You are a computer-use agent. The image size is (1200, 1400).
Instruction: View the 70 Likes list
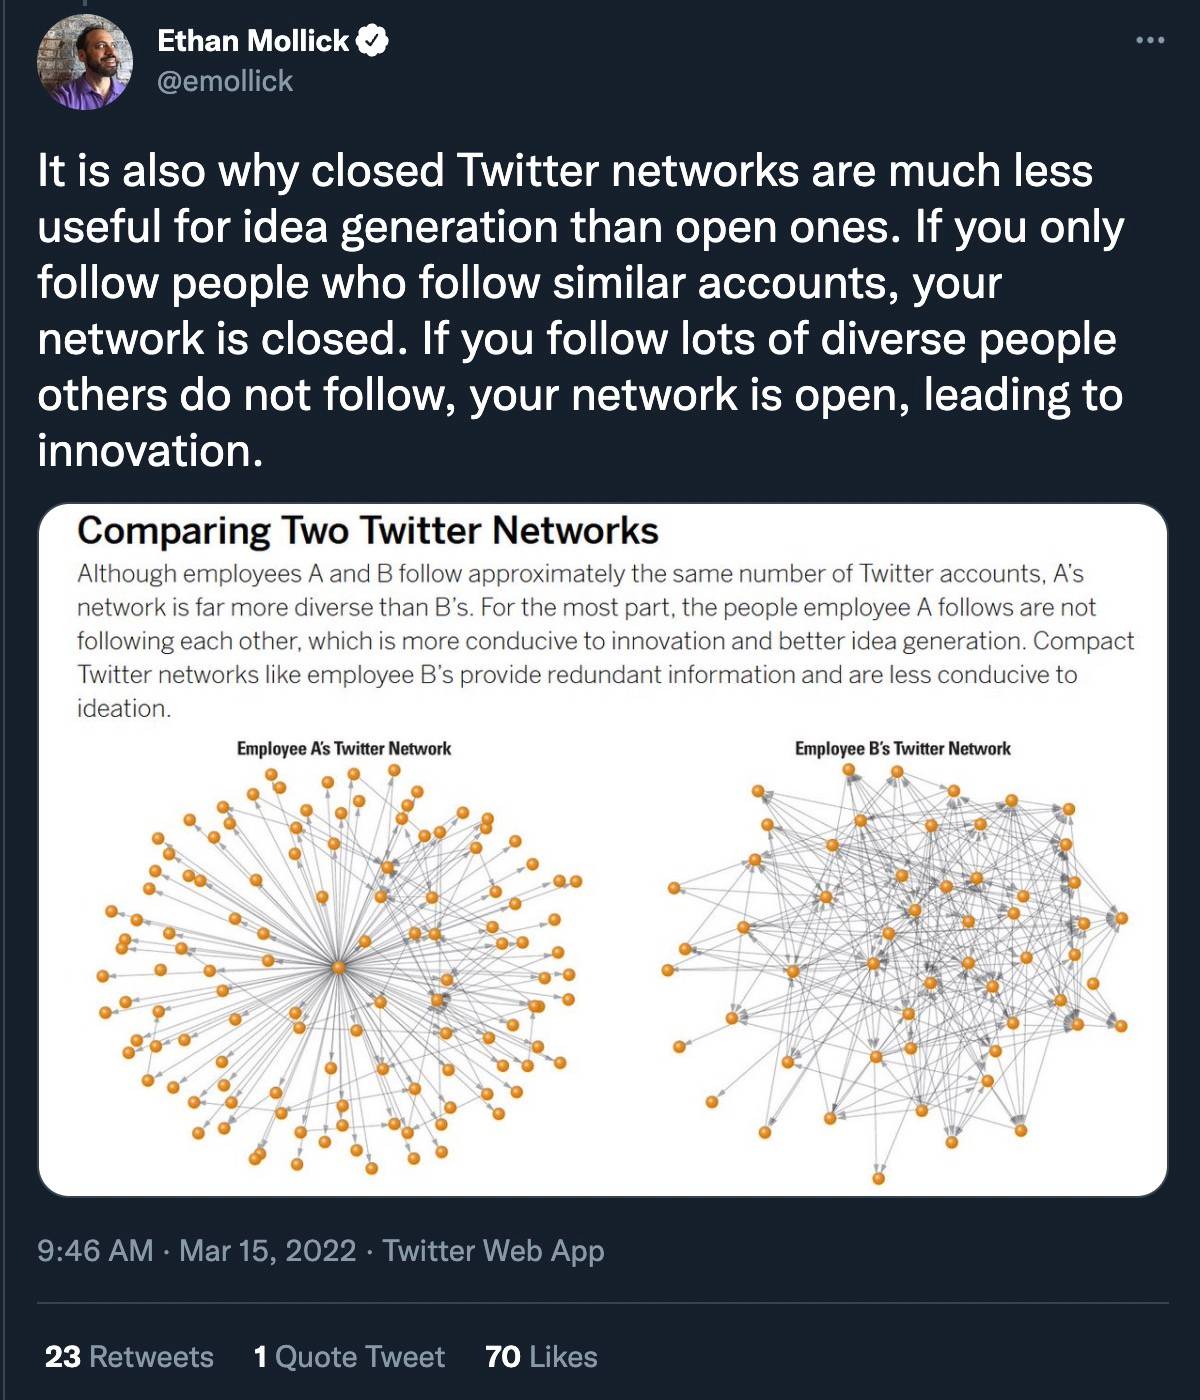tap(541, 1357)
